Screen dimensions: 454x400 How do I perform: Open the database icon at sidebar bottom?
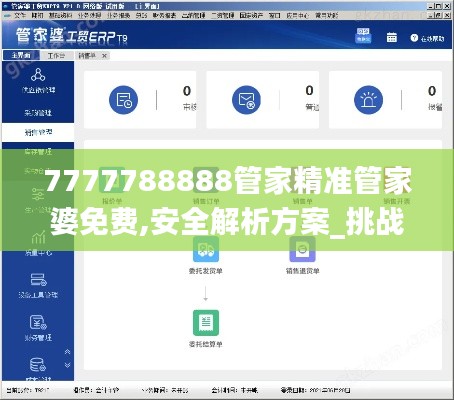click(x=38, y=365)
